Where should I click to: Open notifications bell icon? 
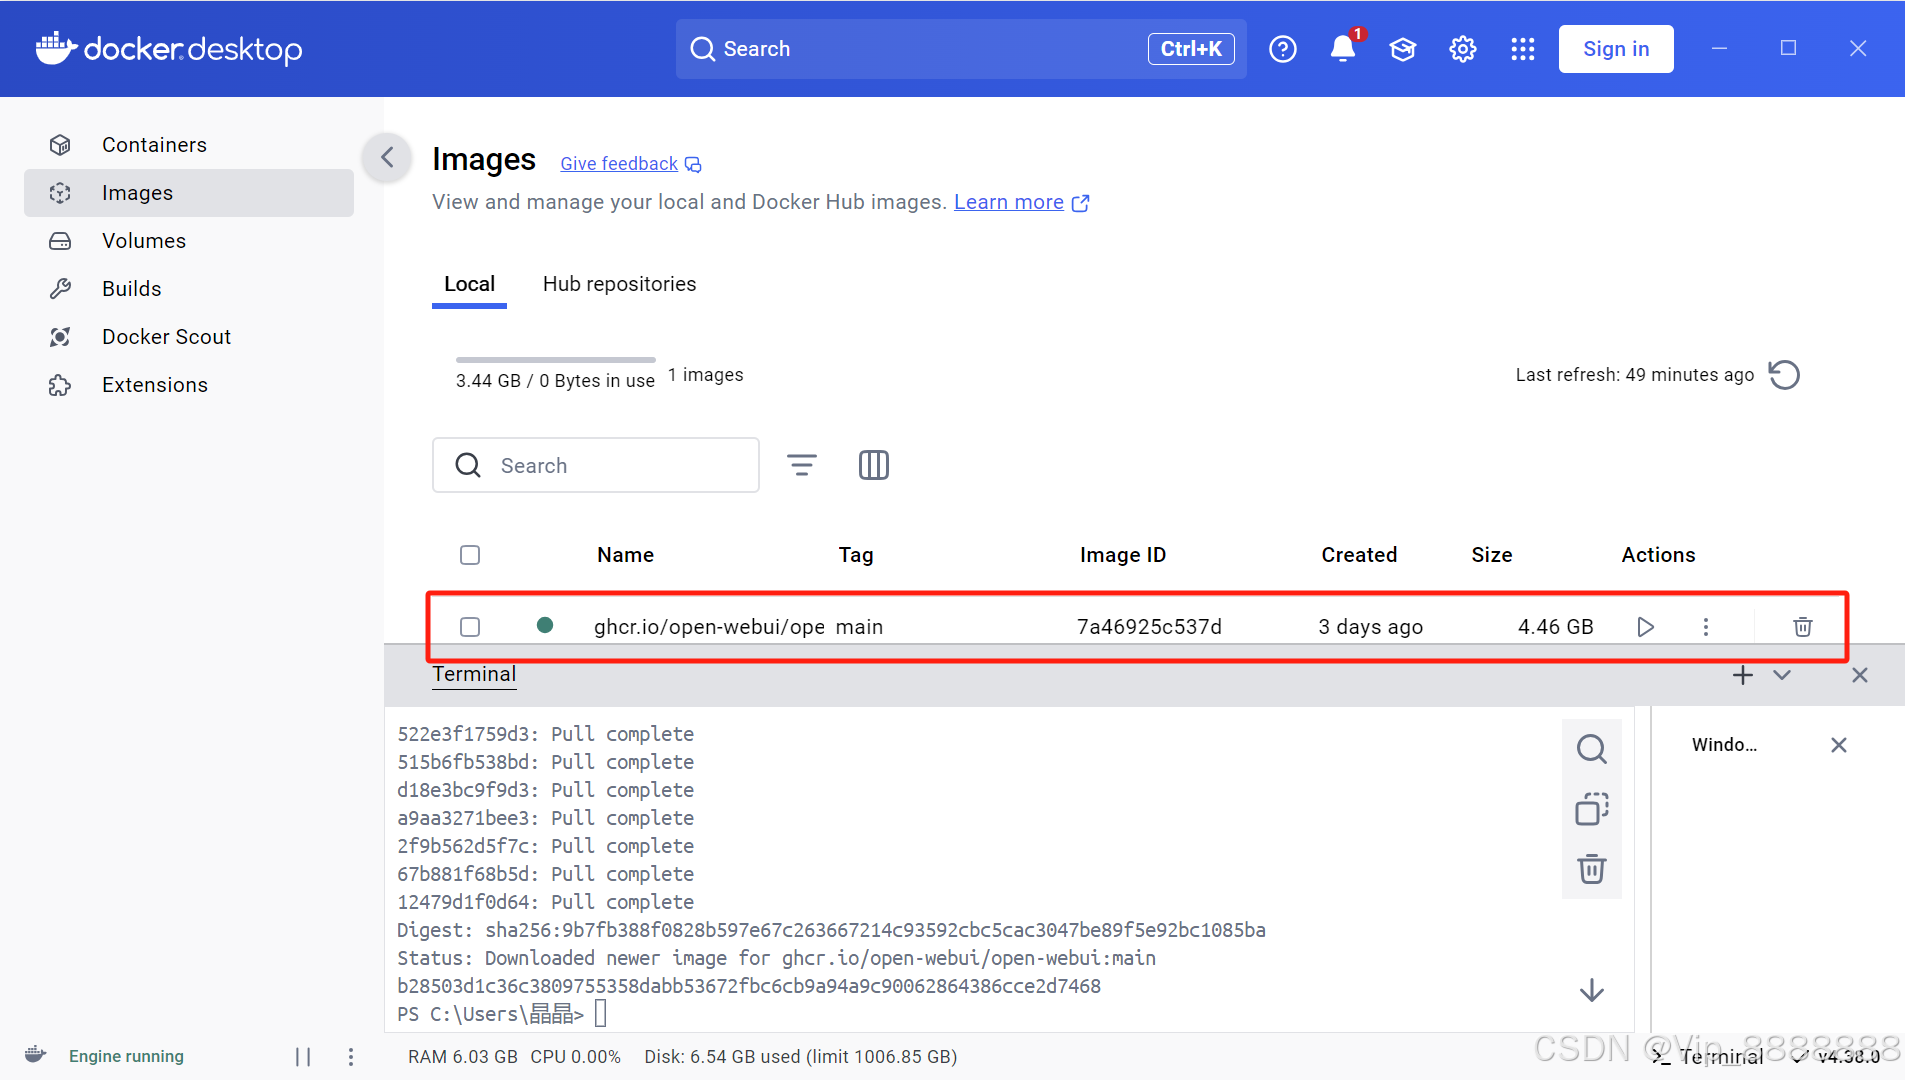pos(1343,49)
